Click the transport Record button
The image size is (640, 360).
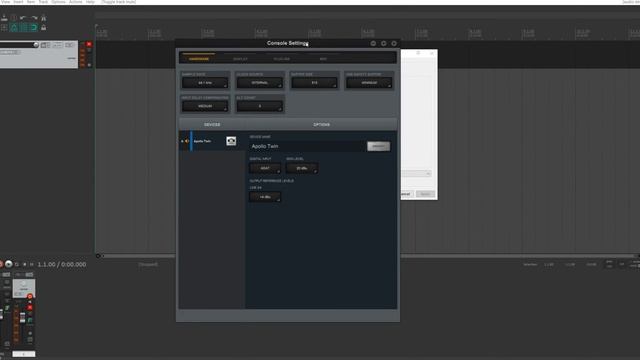click(x=1, y=264)
